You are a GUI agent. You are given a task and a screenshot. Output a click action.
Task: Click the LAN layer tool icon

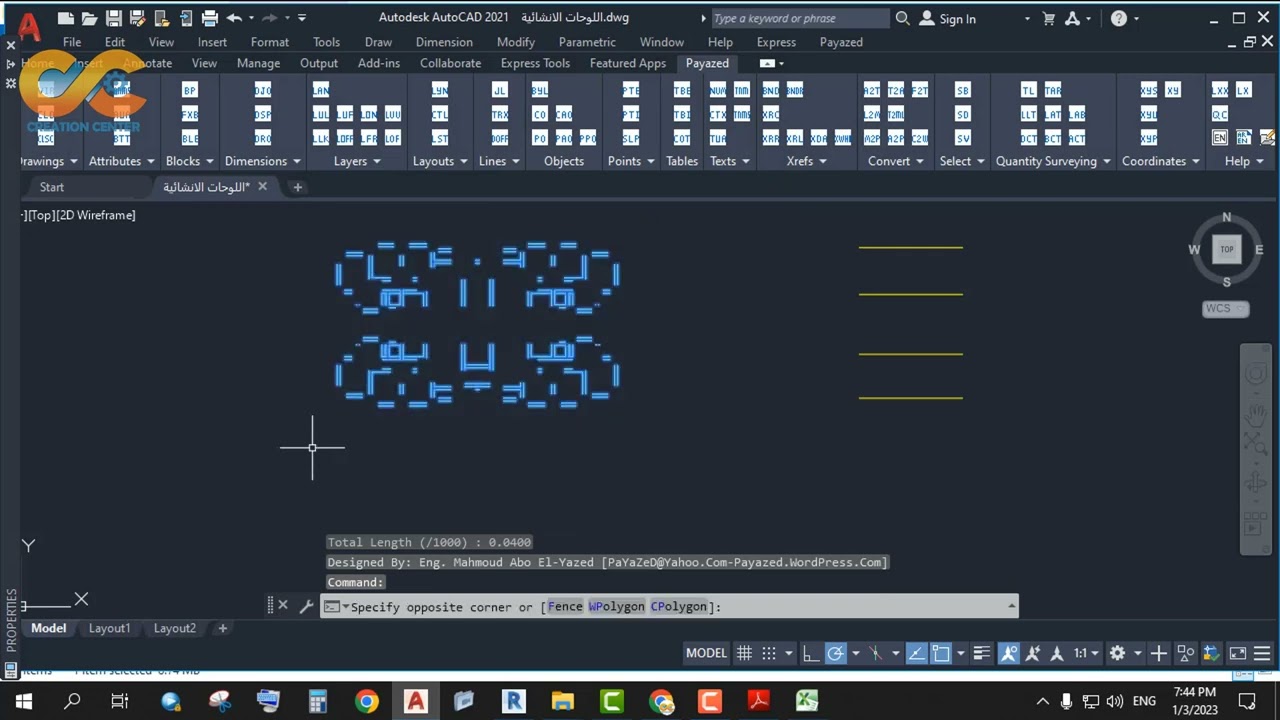321,90
